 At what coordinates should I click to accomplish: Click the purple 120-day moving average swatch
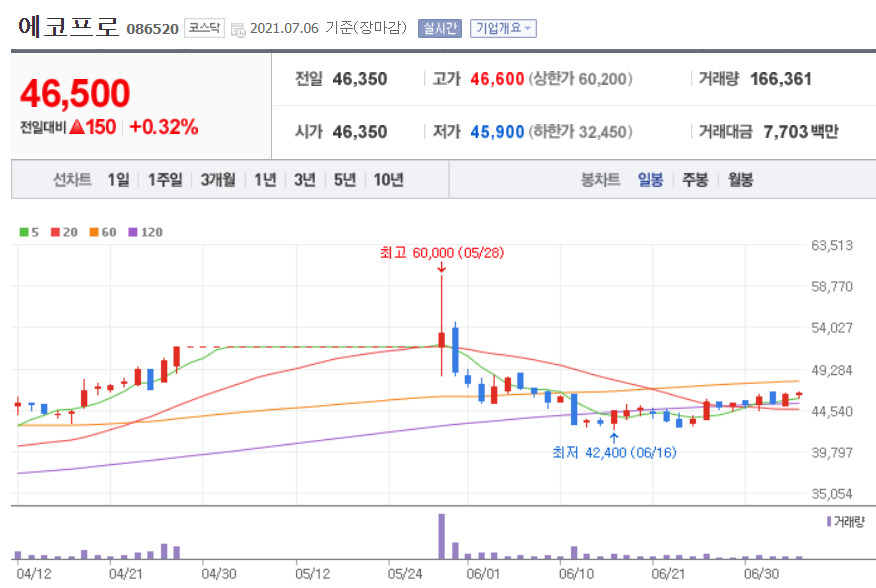[x=133, y=232]
